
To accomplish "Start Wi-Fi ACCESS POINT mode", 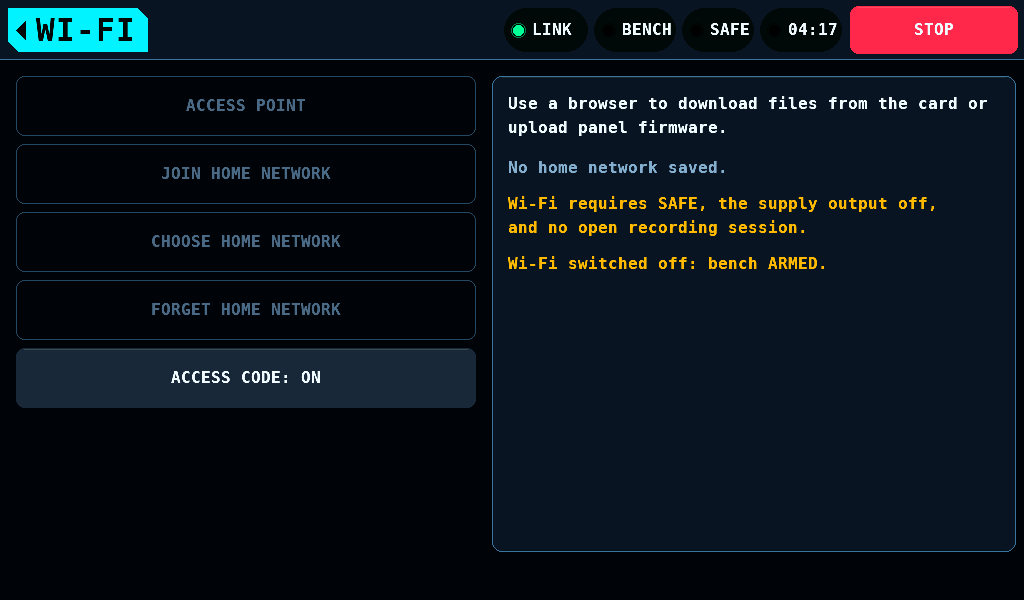I will tap(246, 106).
